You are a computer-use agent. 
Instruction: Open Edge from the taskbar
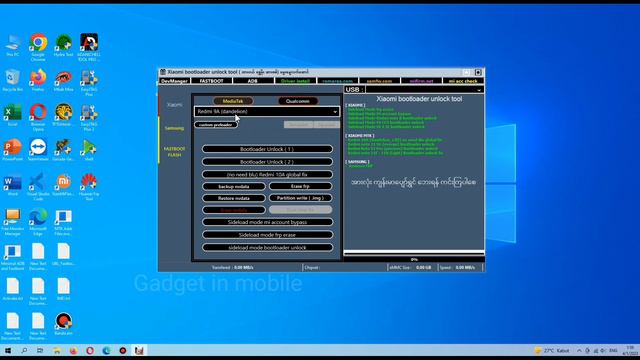click(x=106, y=351)
